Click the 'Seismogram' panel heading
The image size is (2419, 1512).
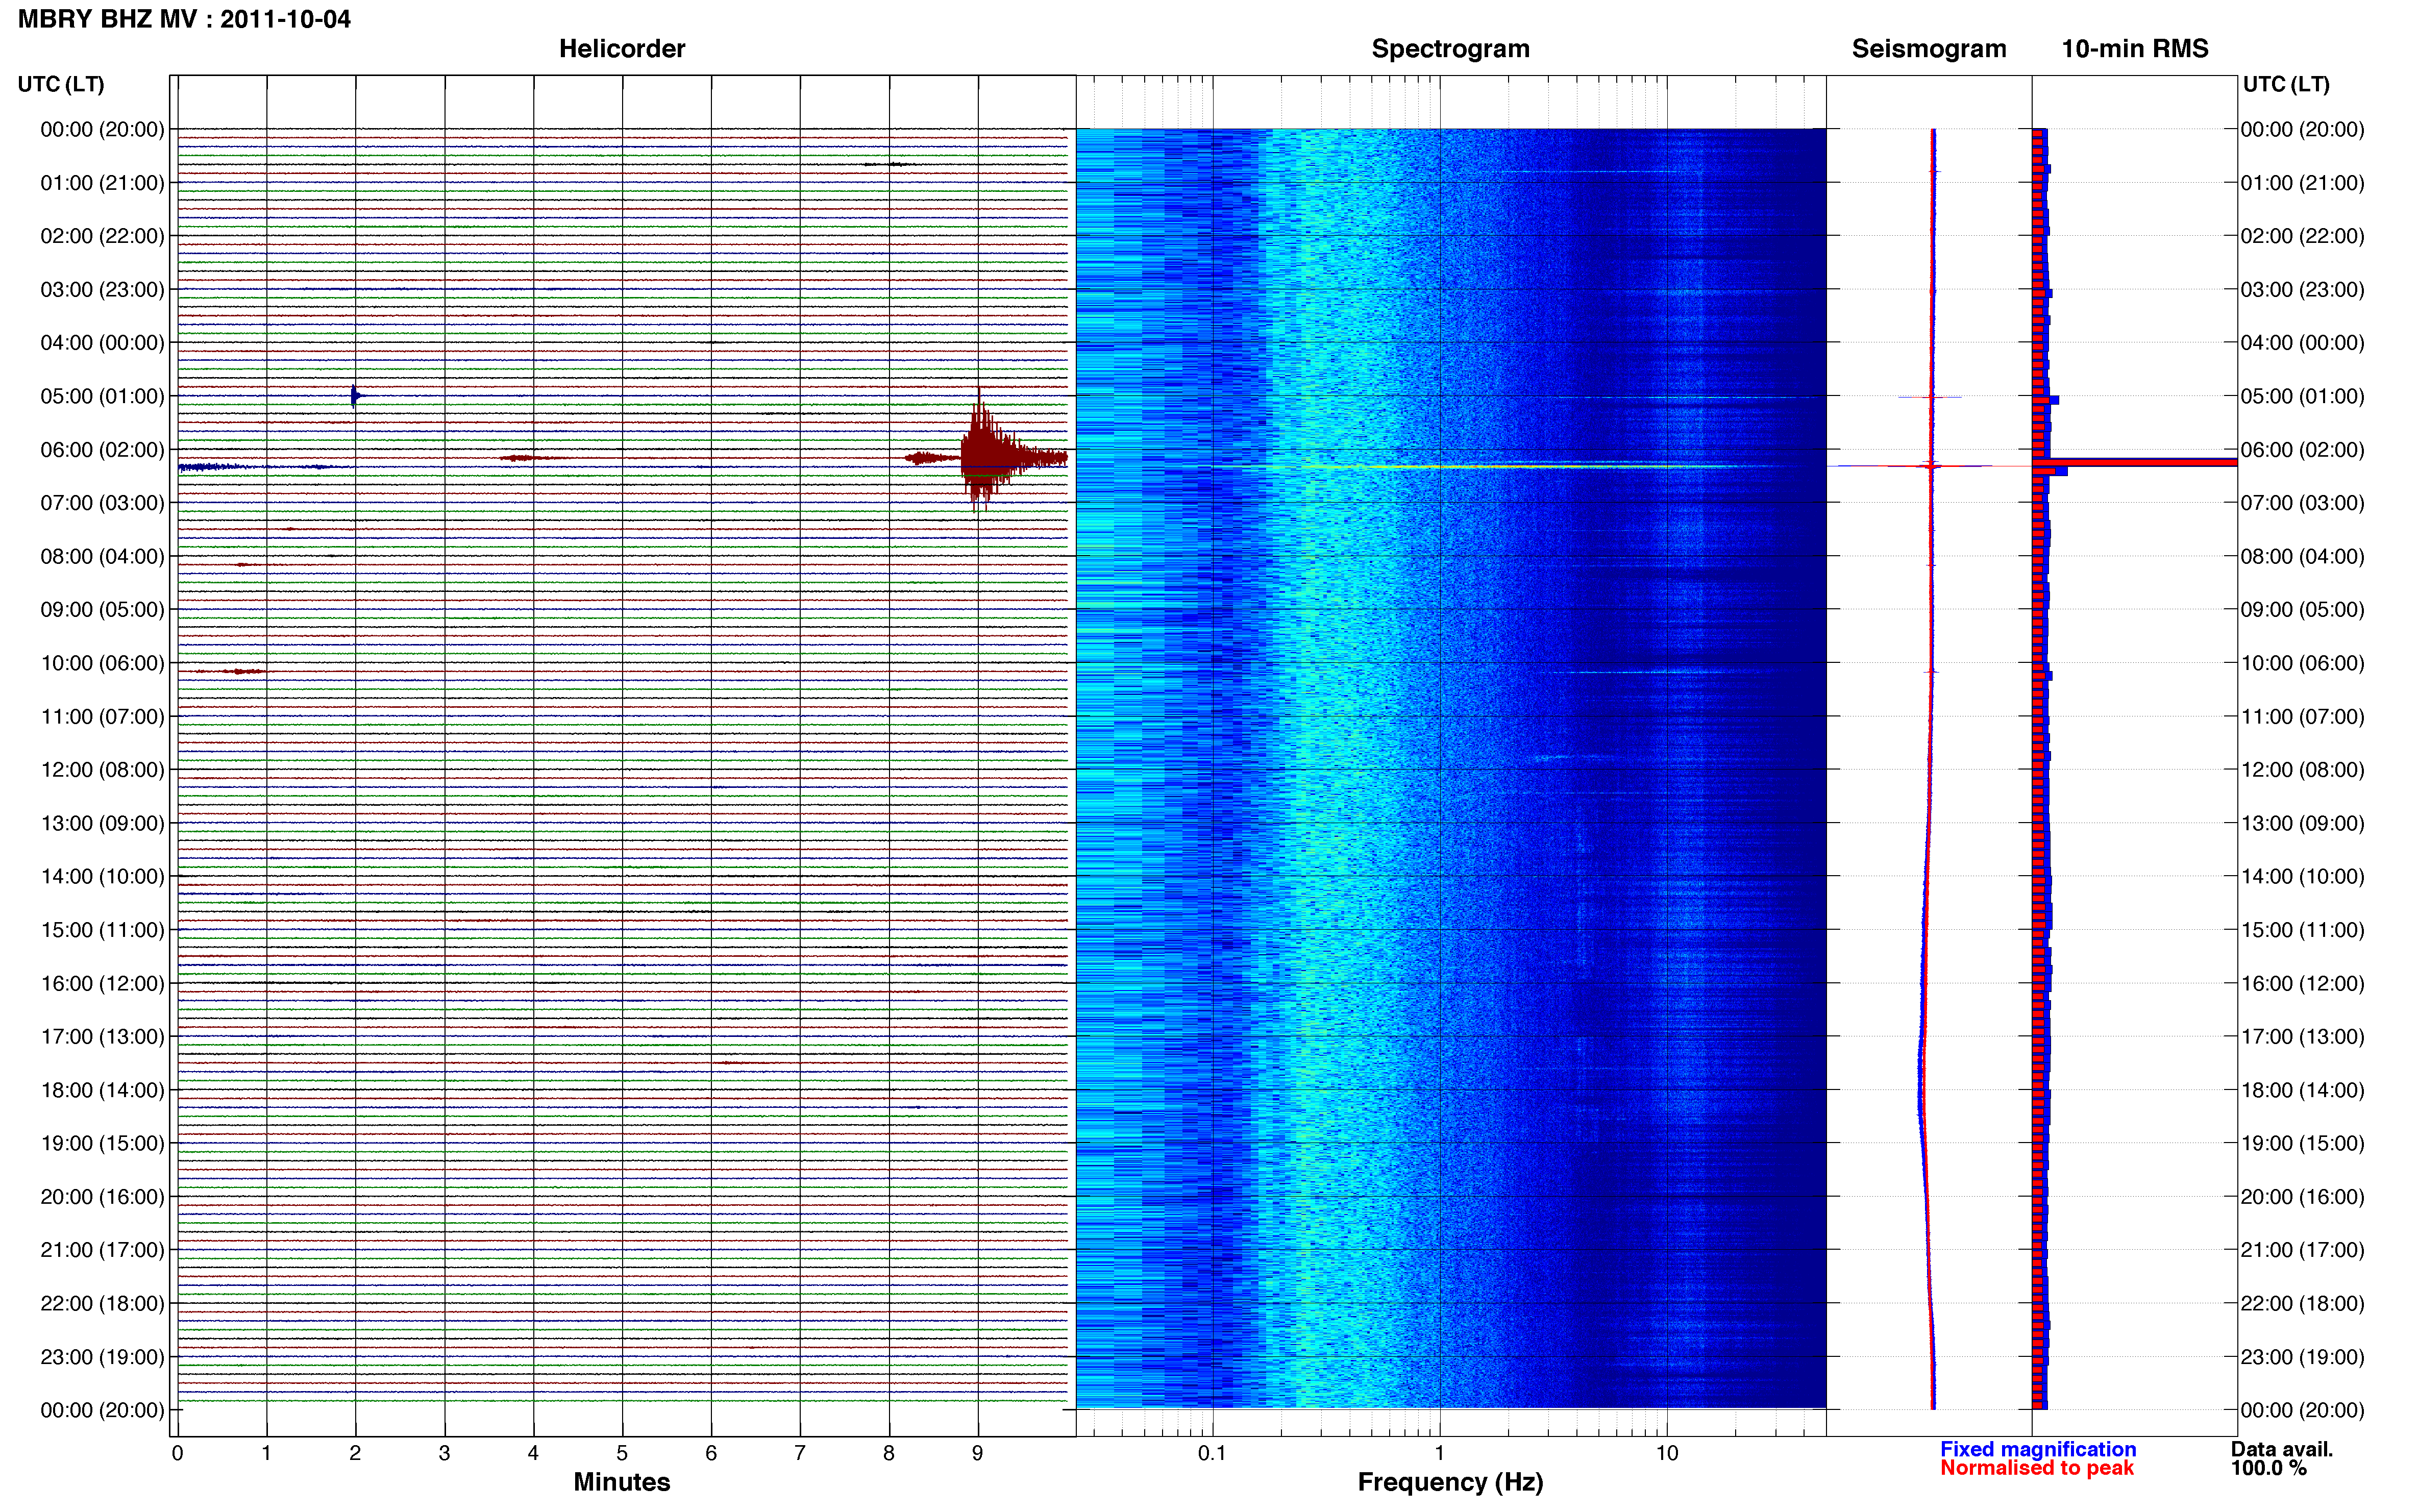1929,49
